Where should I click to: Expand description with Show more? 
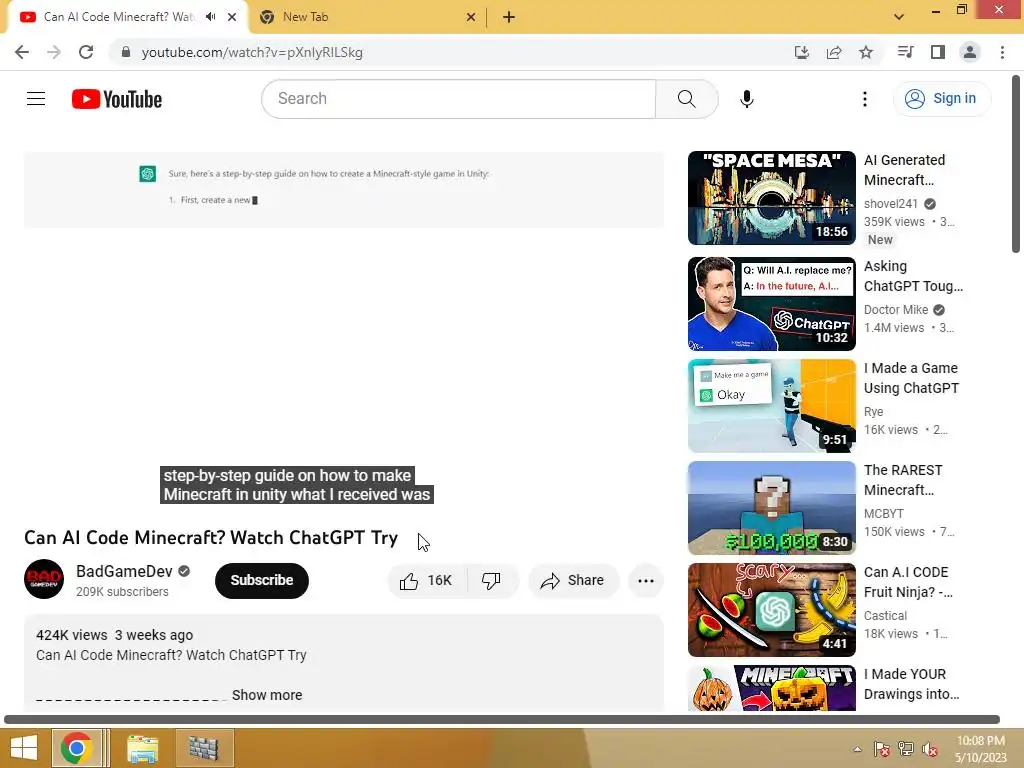click(x=266, y=695)
